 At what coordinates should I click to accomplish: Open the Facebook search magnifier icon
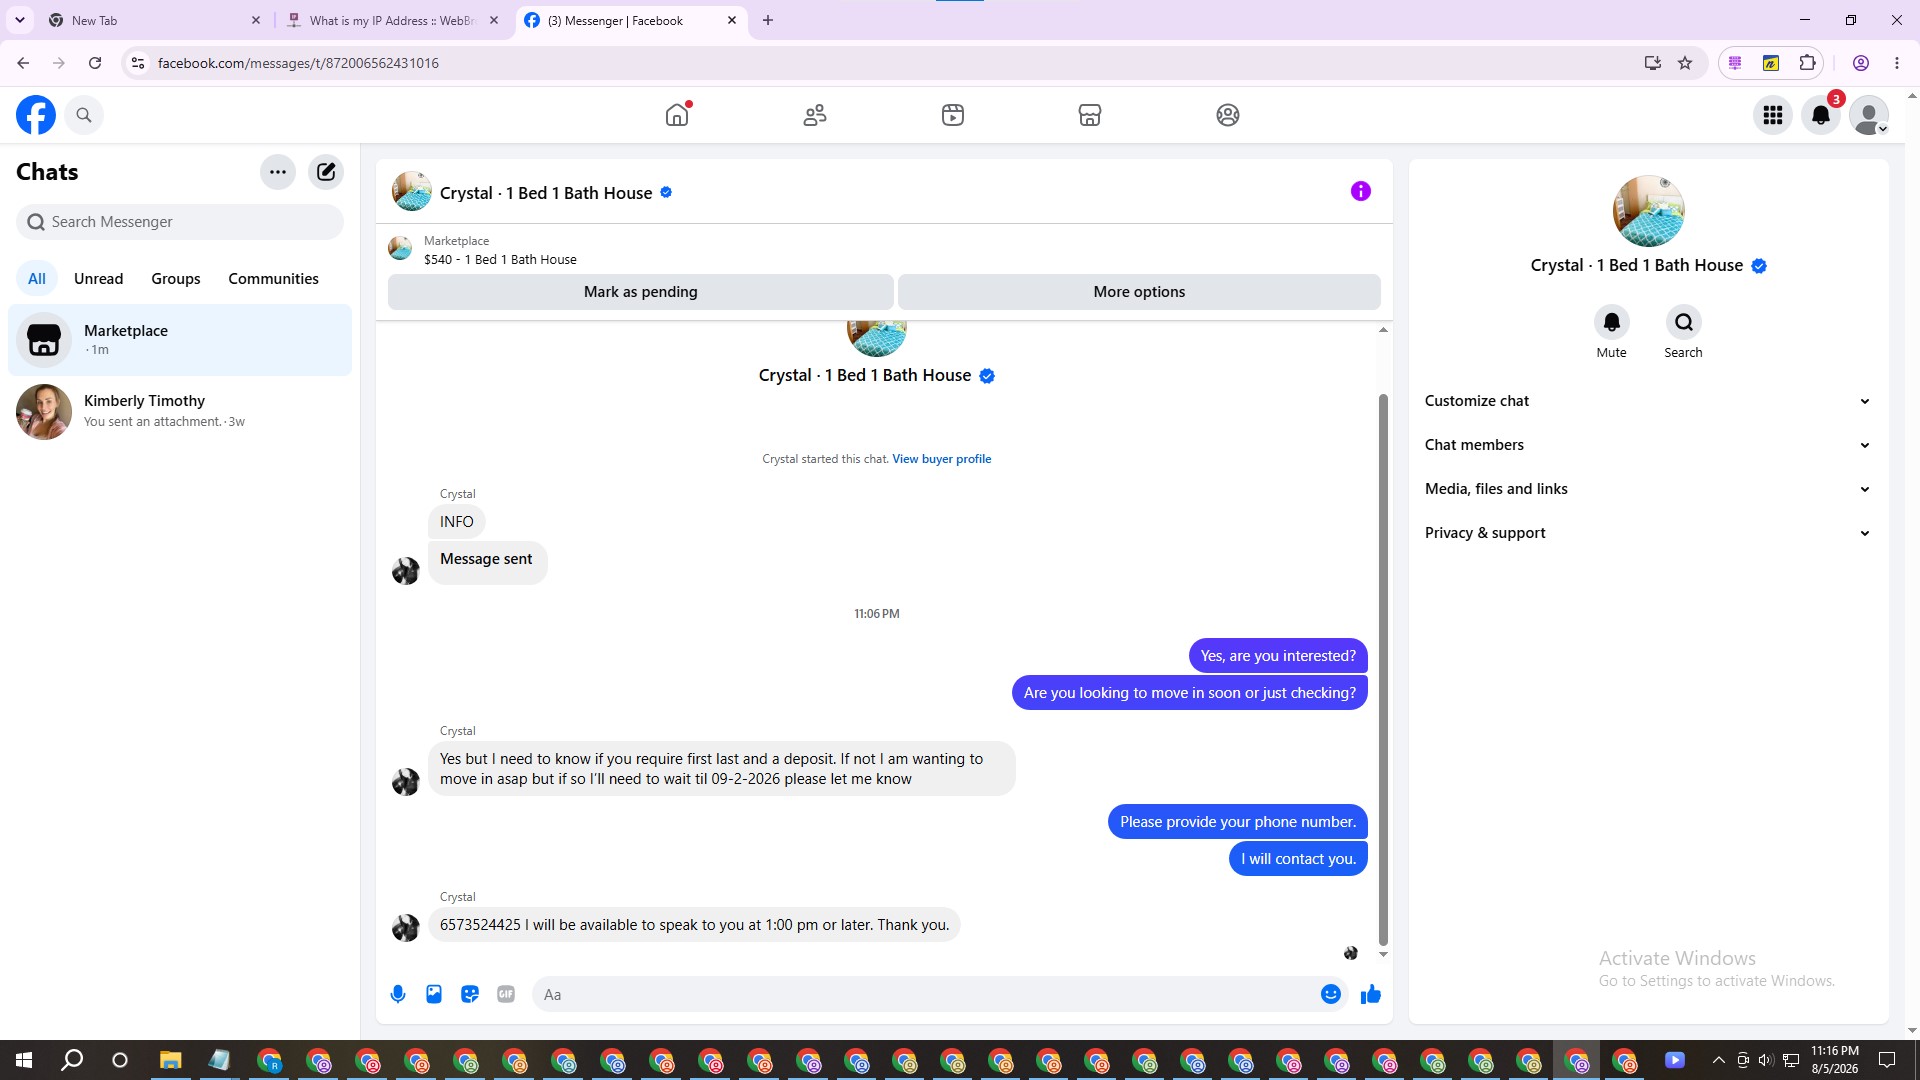coord(84,115)
